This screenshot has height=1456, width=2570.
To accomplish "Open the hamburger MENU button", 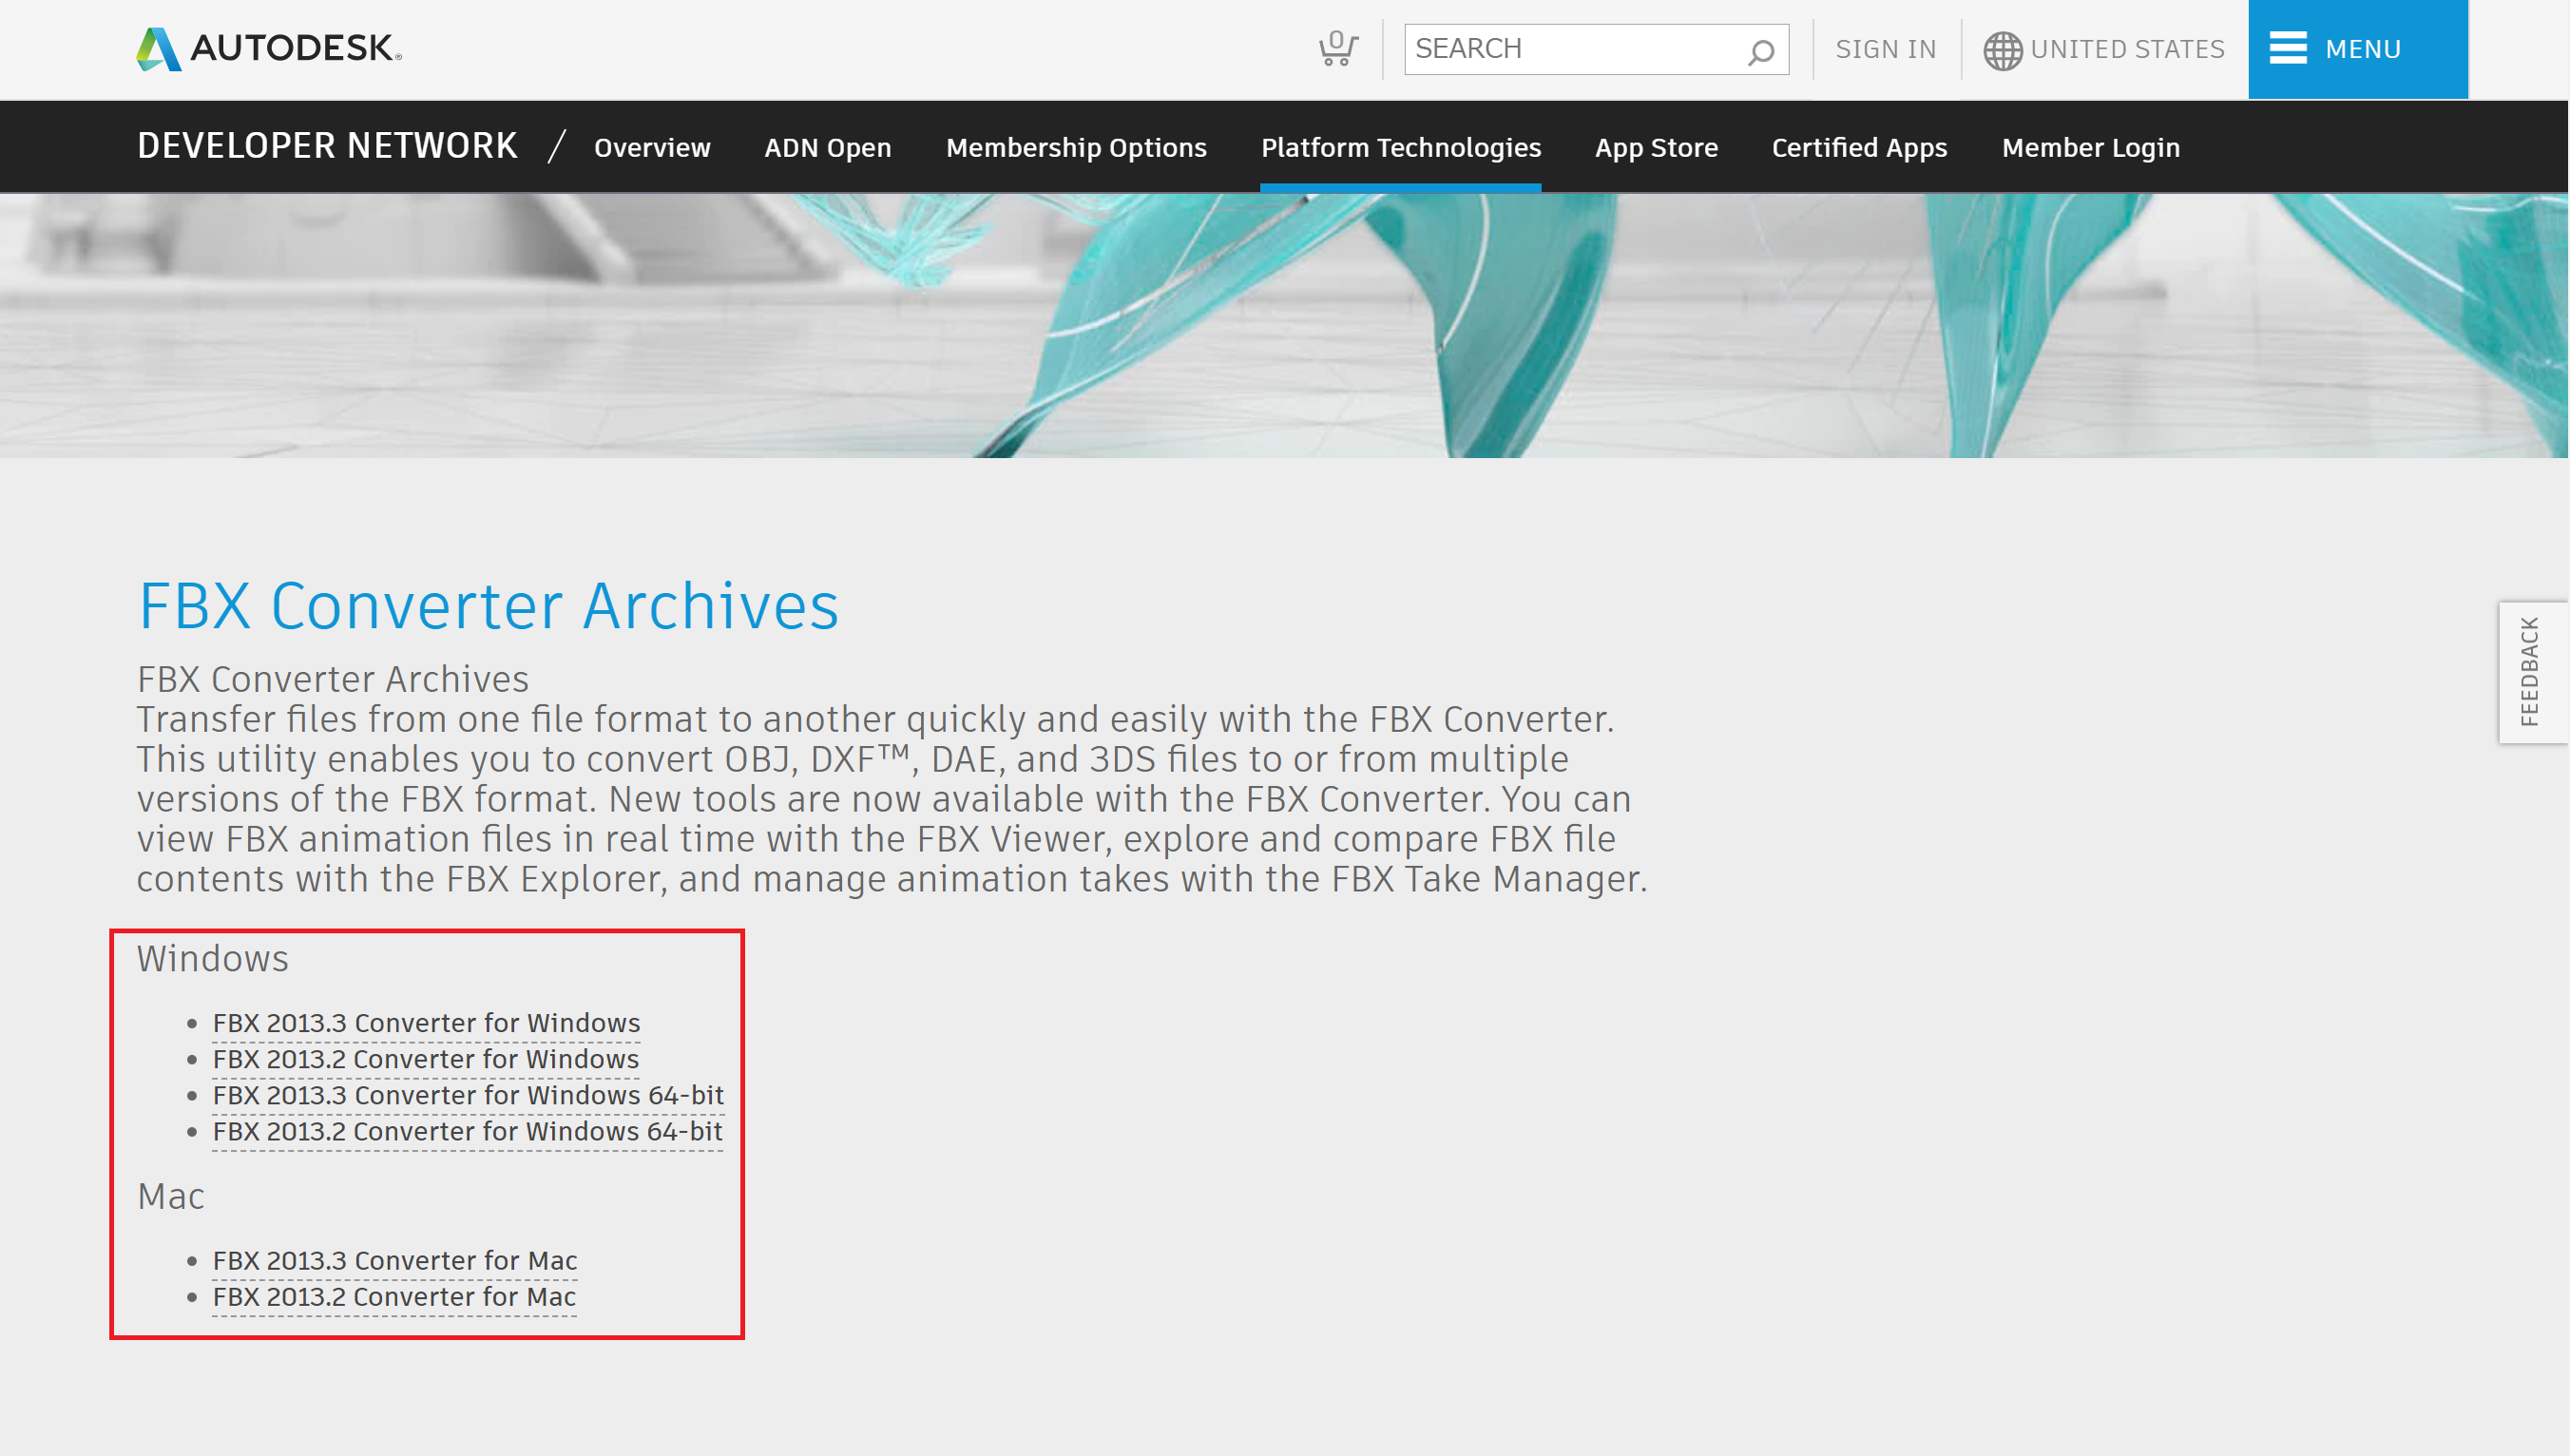I will click(x=2357, y=49).
